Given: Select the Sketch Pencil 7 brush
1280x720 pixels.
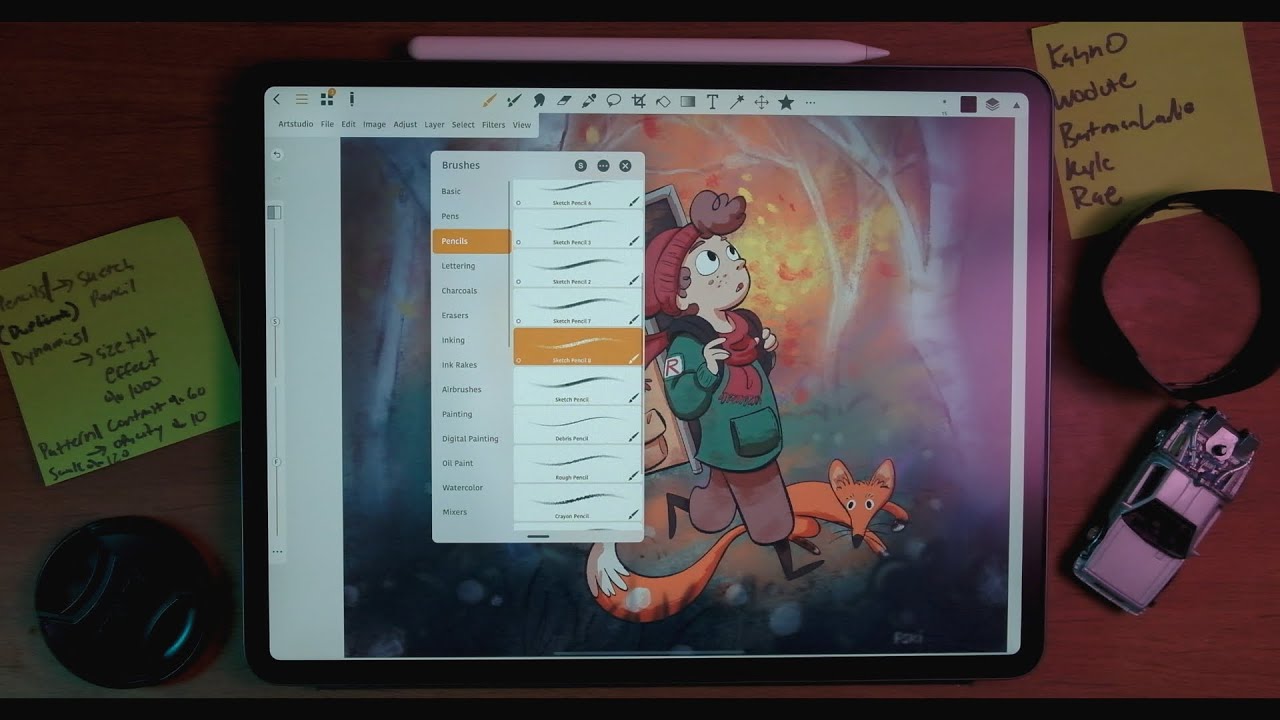Looking at the screenshot, I should point(578,307).
